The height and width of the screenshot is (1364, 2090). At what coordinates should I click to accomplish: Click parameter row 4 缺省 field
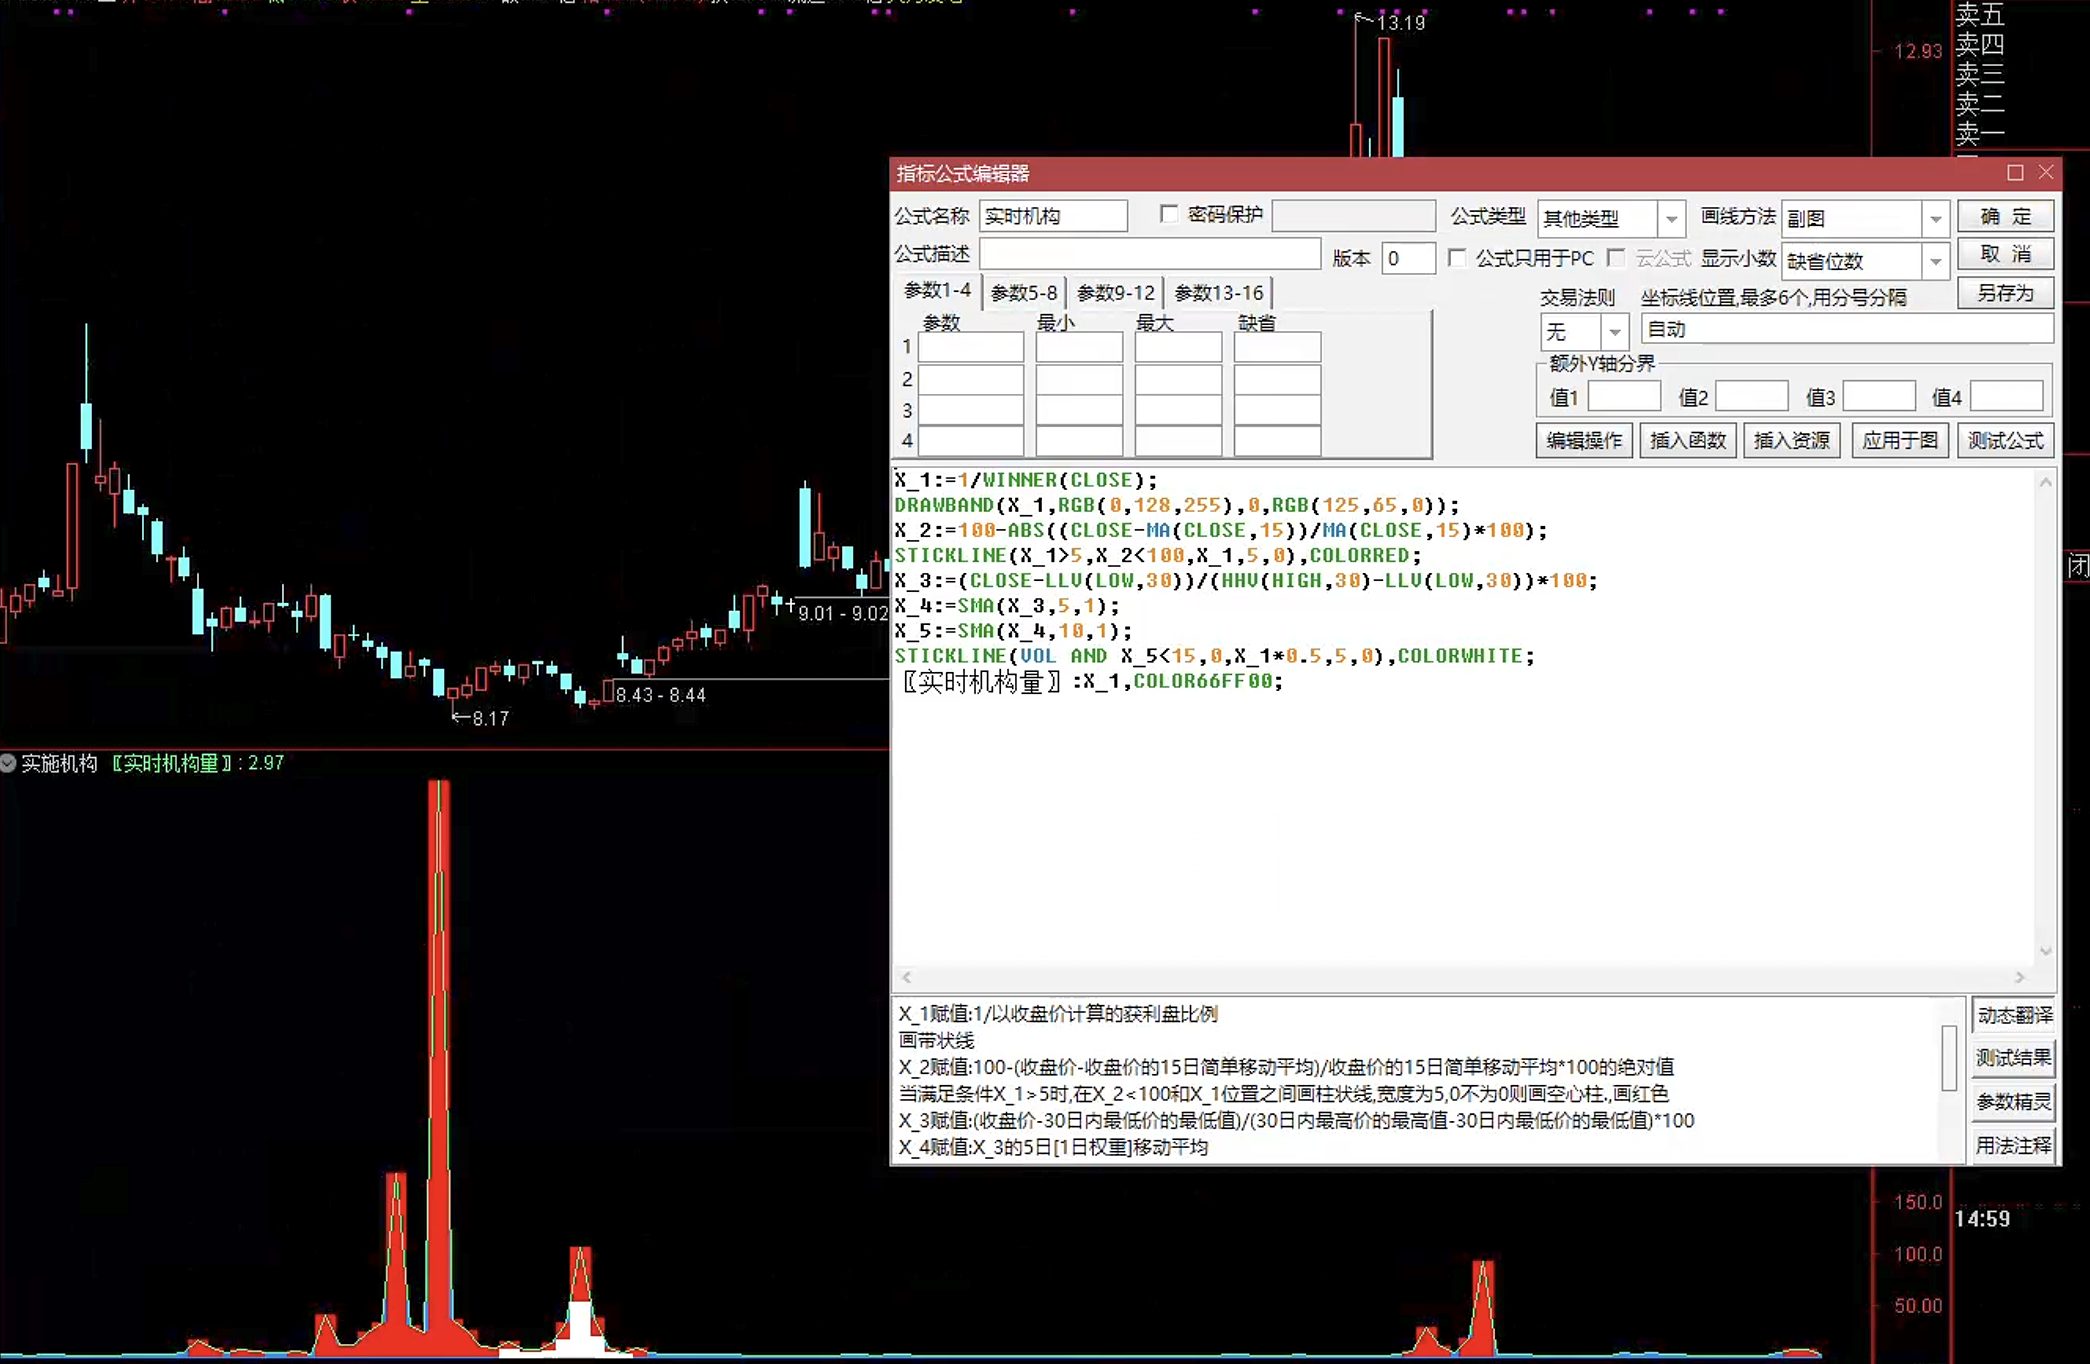coord(1277,441)
